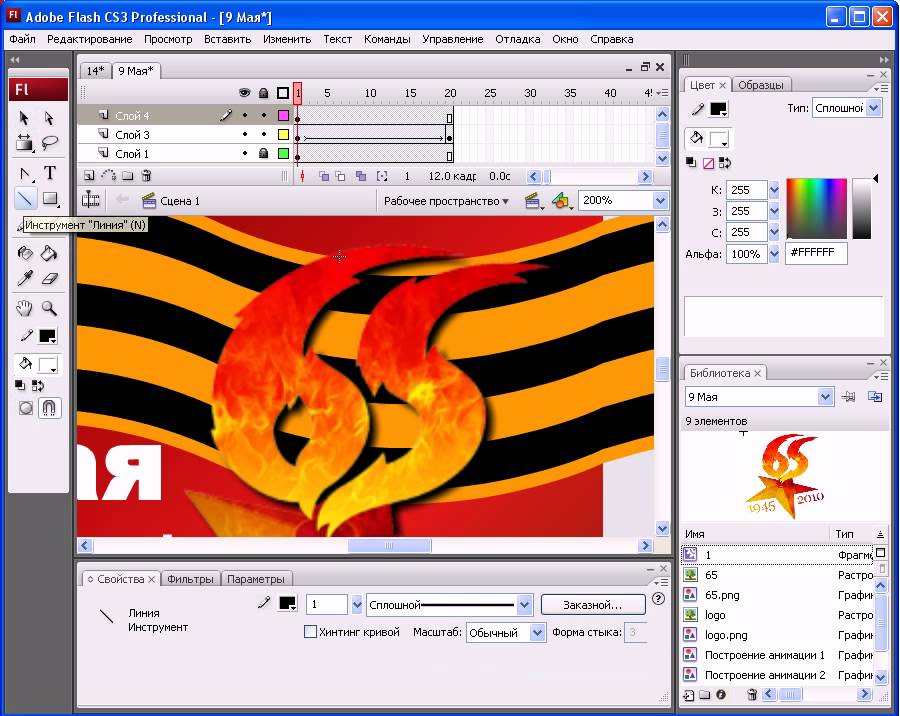Open the К red value dropdown arrow
This screenshot has width=900, height=716.
(774, 189)
